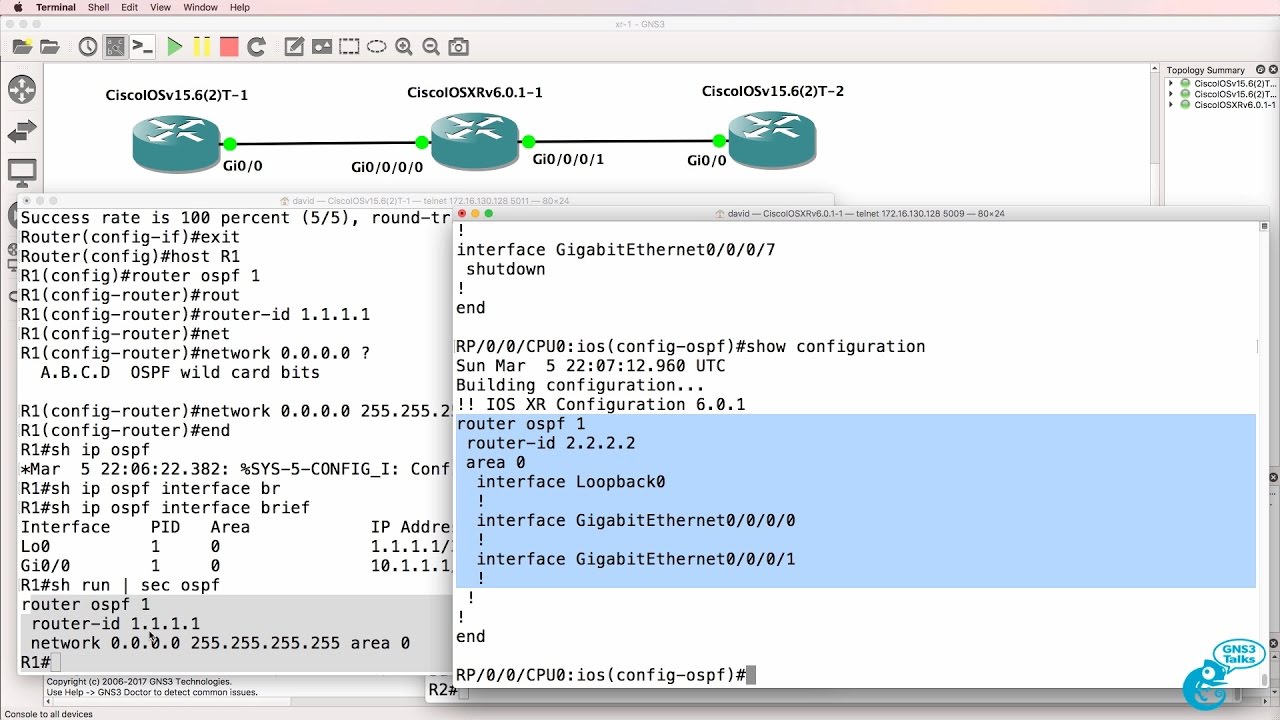Select the Draw rectangle tool
The height and width of the screenshot is (720, 1280).
tap(349, 46)
